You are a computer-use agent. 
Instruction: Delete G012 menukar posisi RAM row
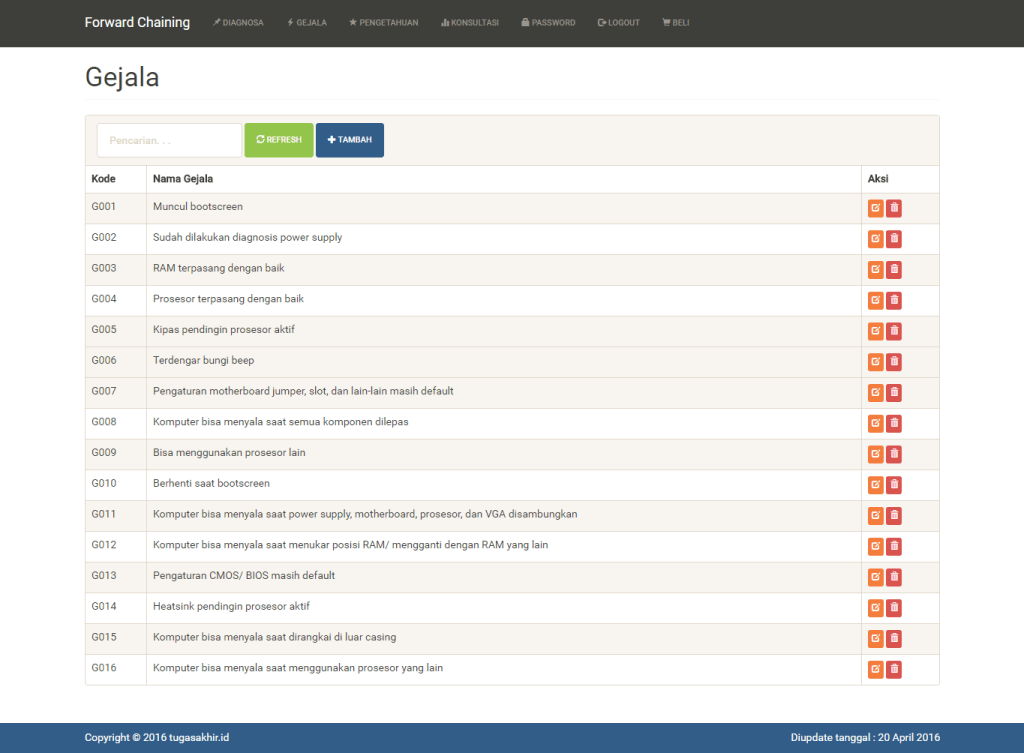[x=894, y=546]
